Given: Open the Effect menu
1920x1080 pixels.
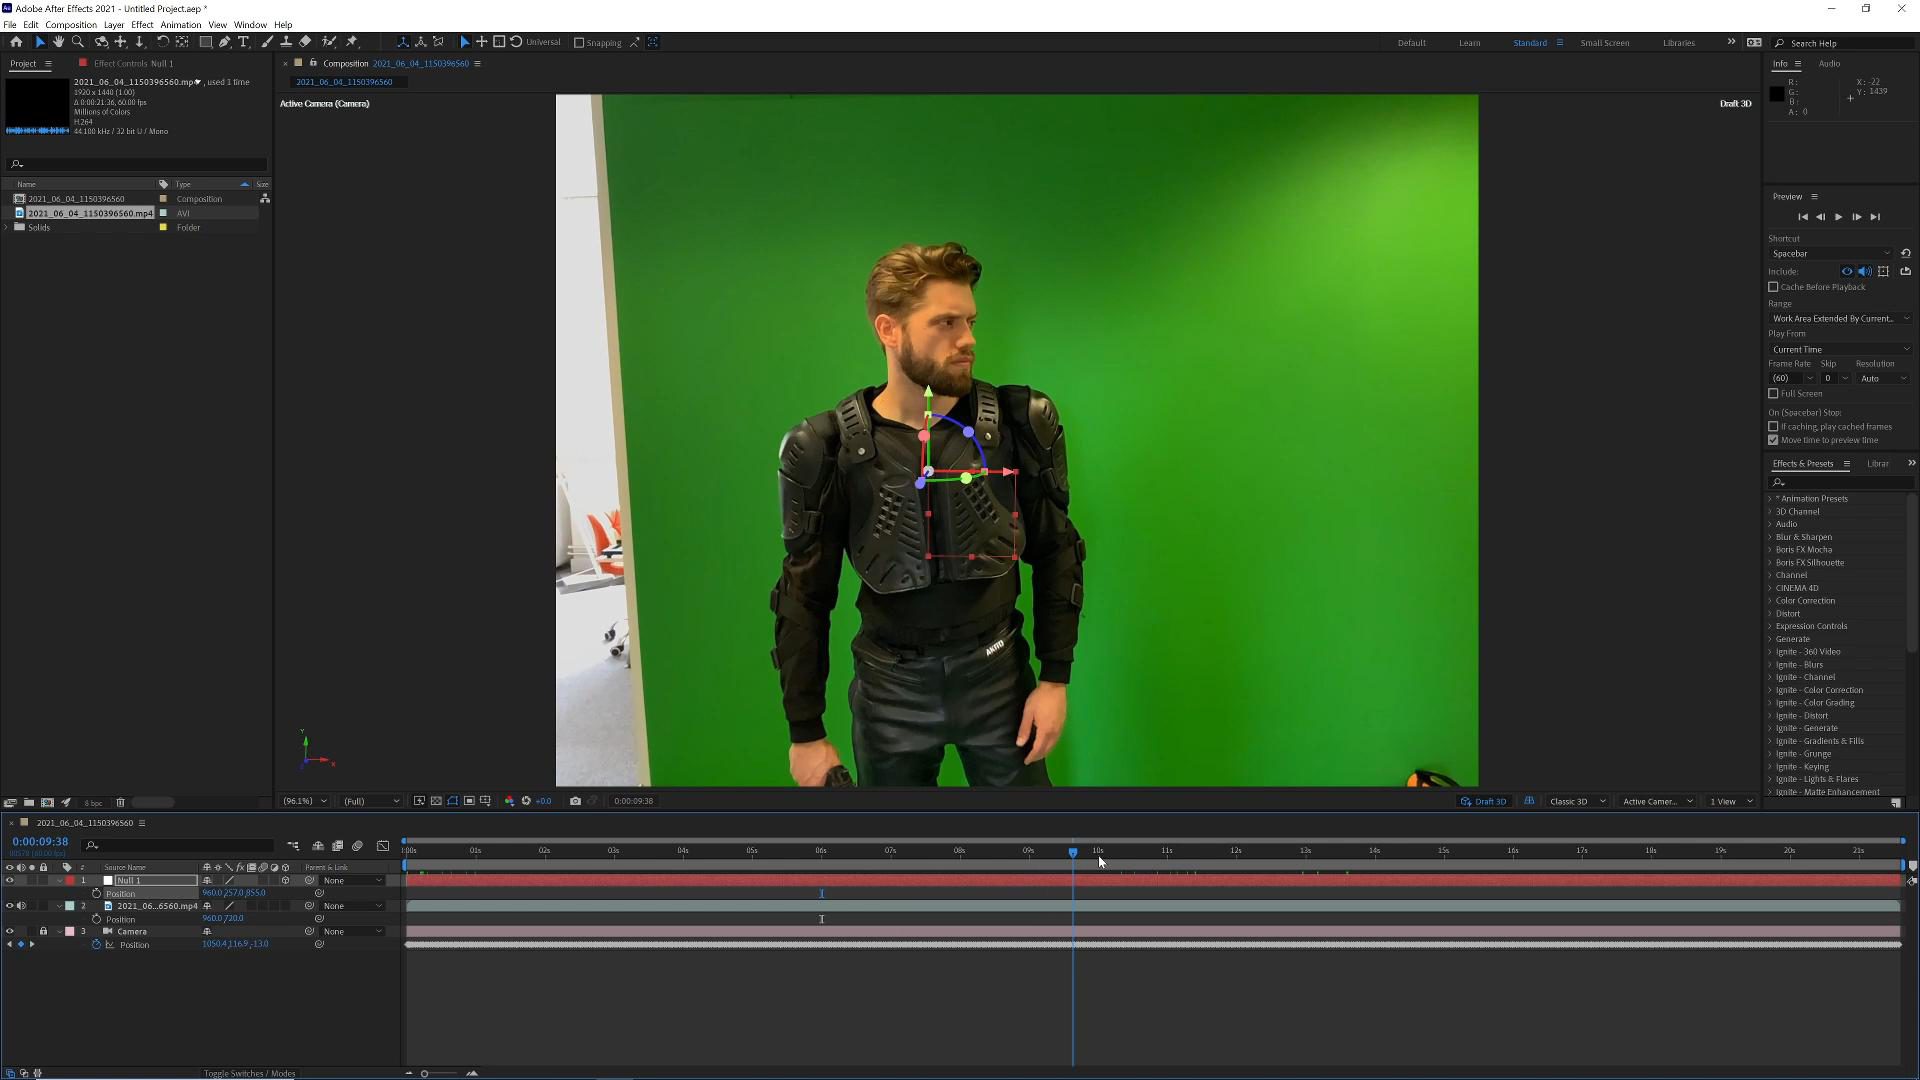Looking at the screenshot, I should click(142, 25).
